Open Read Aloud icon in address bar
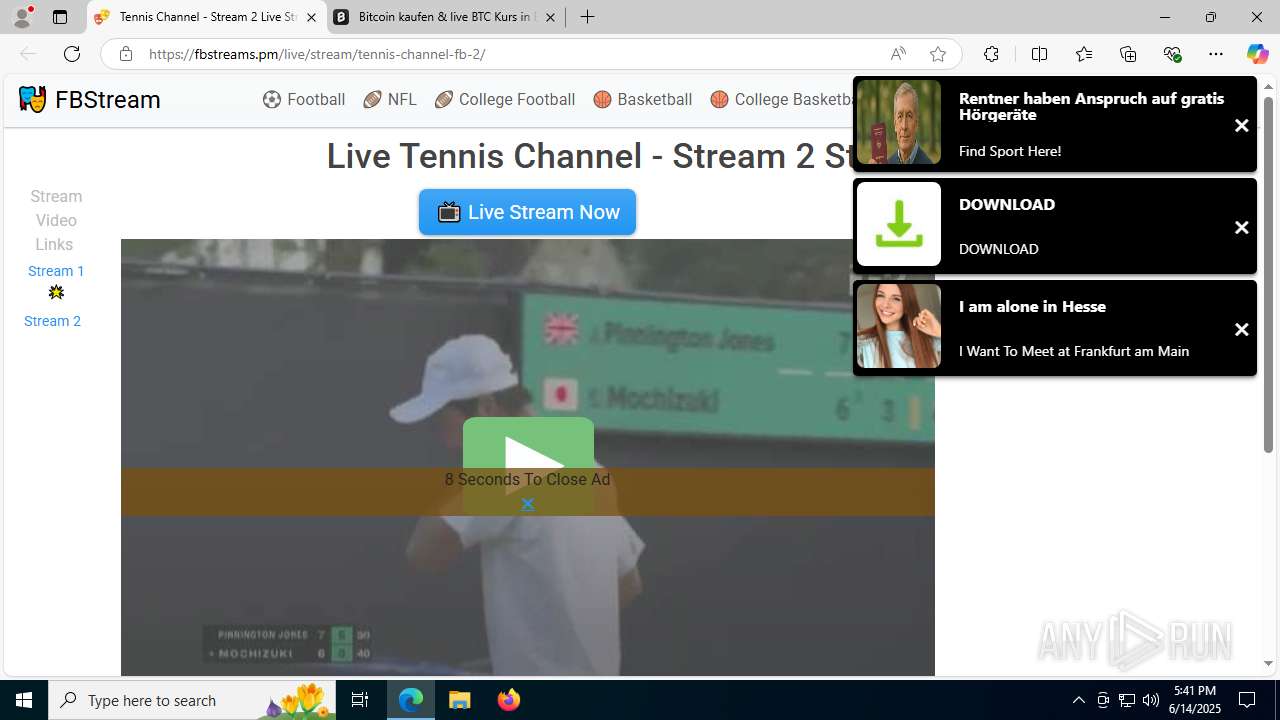The width and height of the screenshot is (1280, 720). click(x=898, y=54)
